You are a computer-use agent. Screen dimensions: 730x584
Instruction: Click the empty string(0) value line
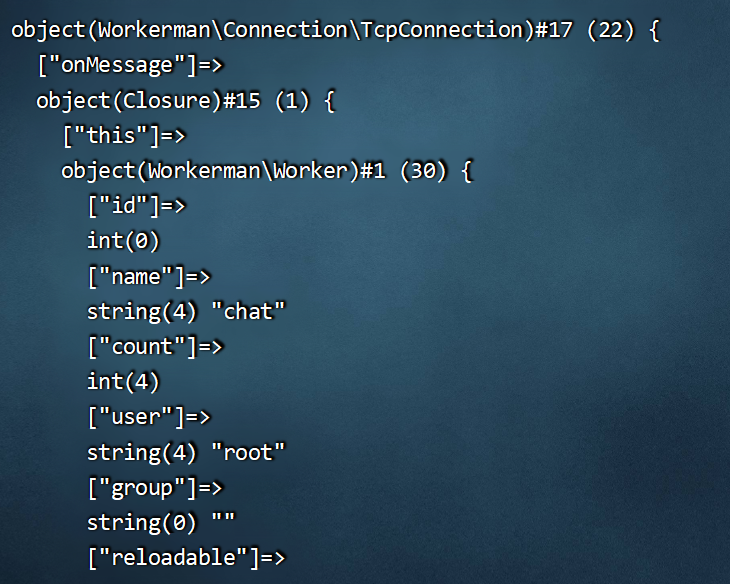(x=161, y=523)
